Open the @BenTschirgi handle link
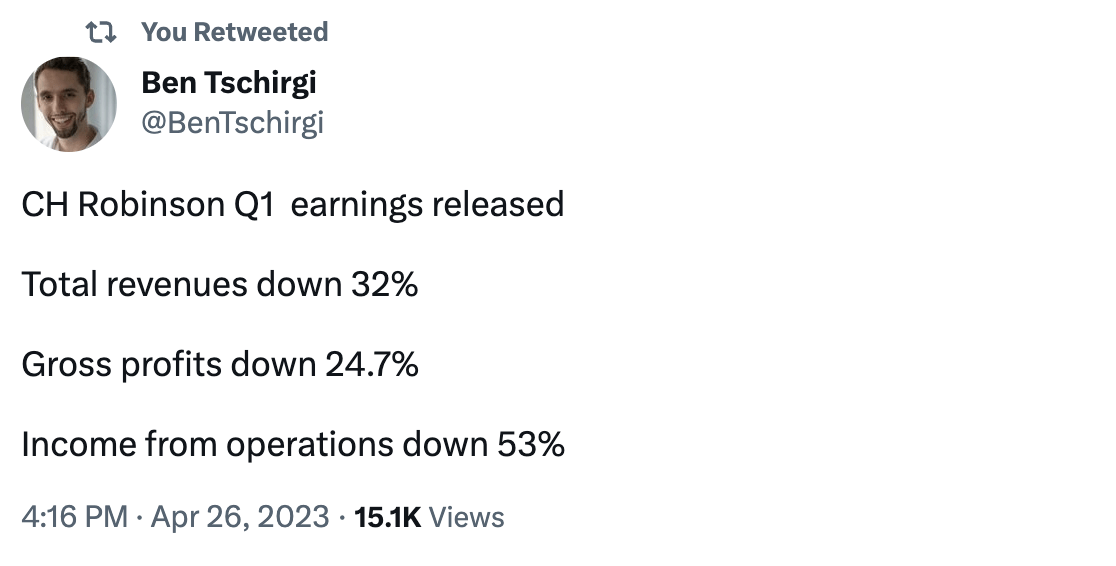1116x566 pixels. click(x=232, y=122)
